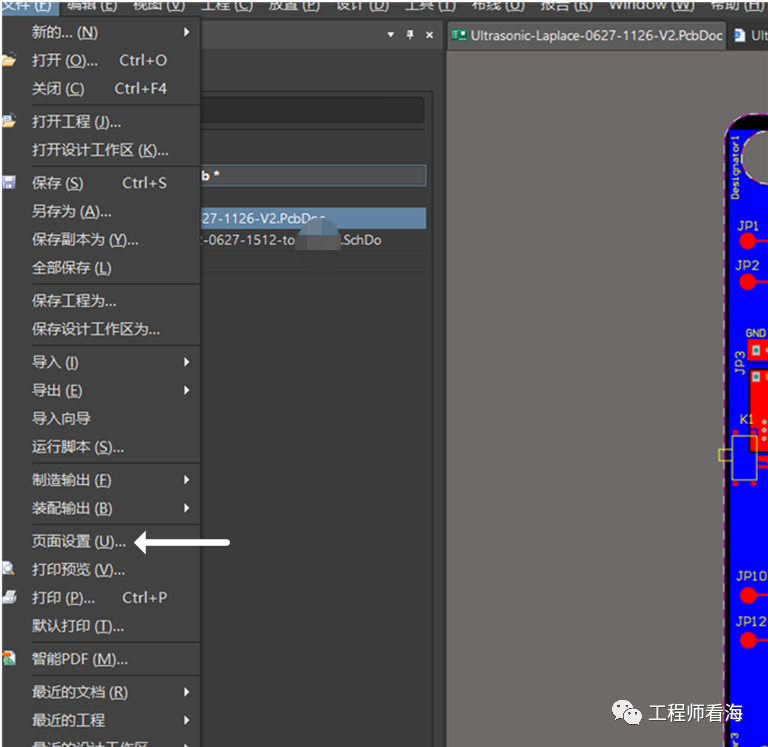
Task: Choose 页面设置 (U) from the File menu
Action: pos(79,541)
